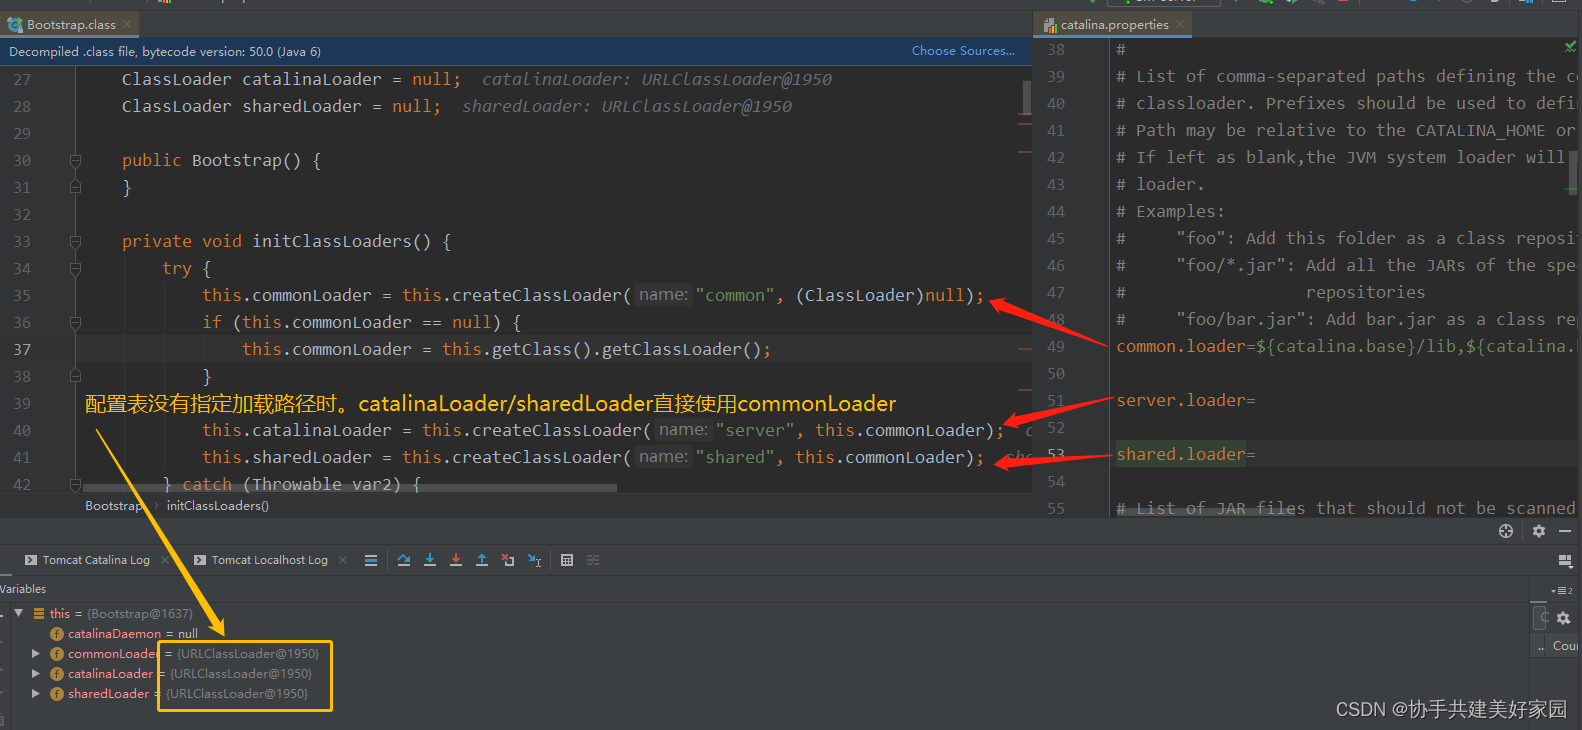Collapse the try block fold on line 34
This screenshot has height=730, width=1582.
[x=75, y=268]
